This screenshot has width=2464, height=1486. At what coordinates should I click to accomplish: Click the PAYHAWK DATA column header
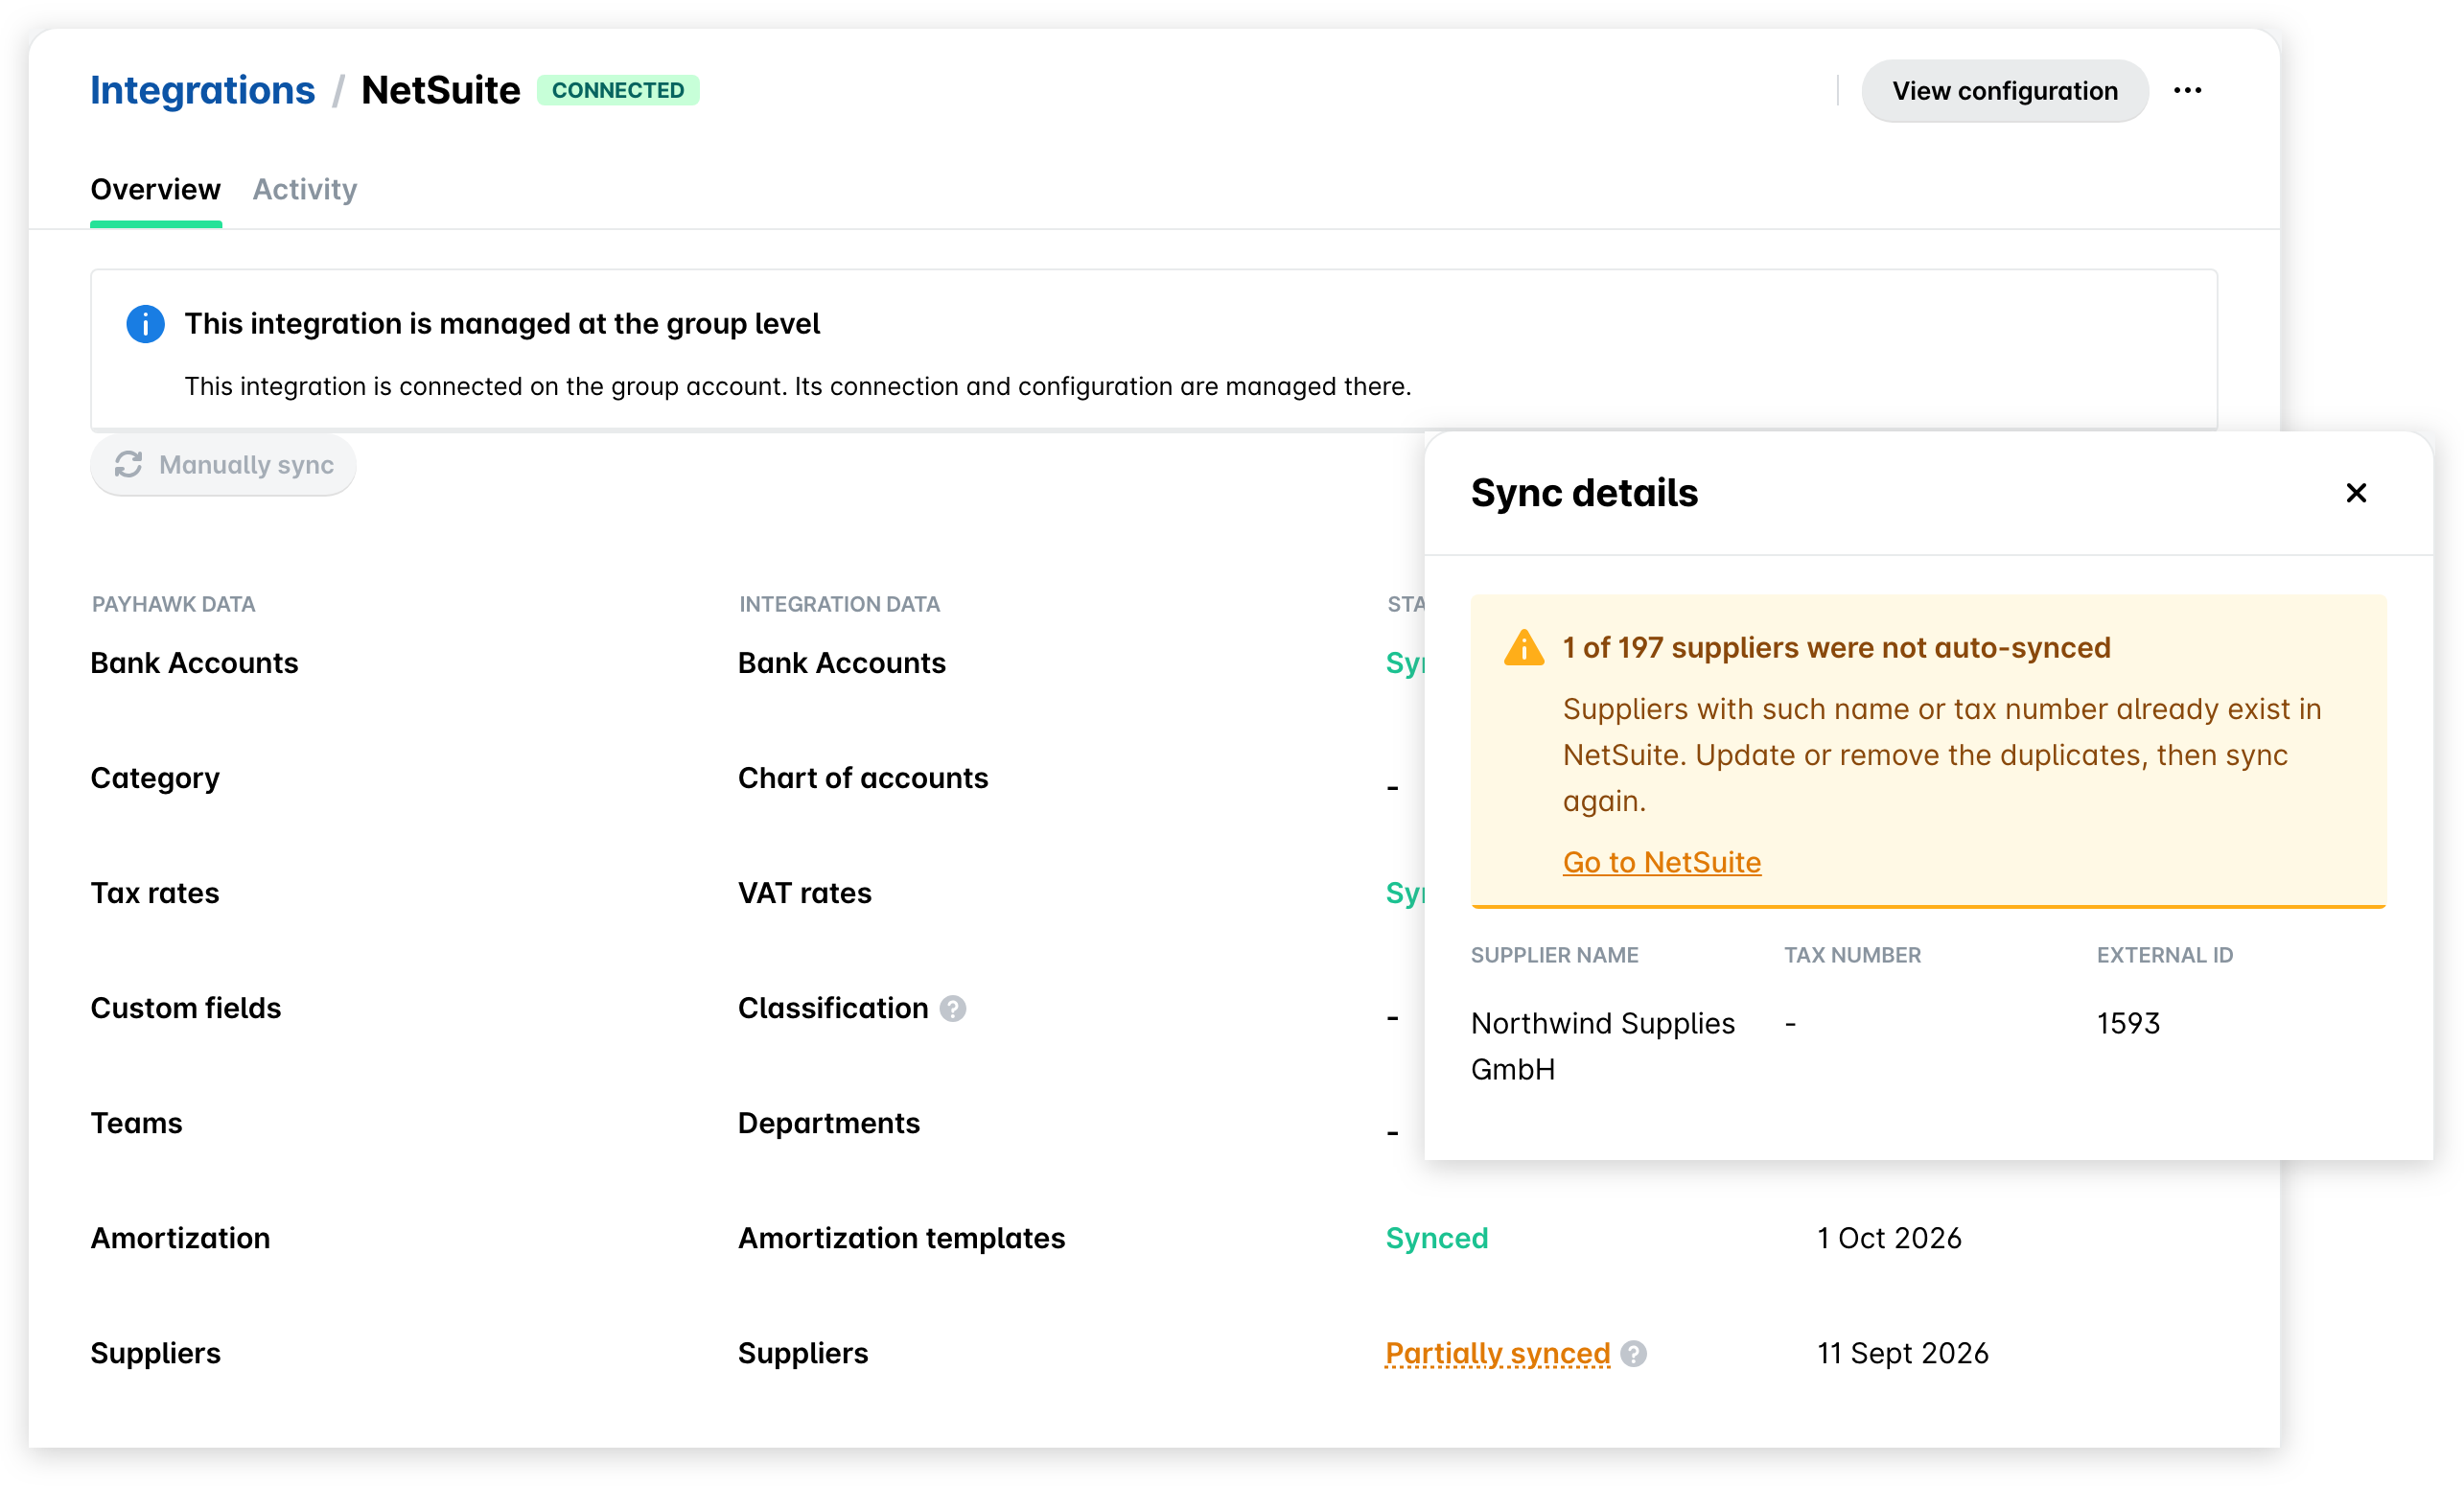174,604
